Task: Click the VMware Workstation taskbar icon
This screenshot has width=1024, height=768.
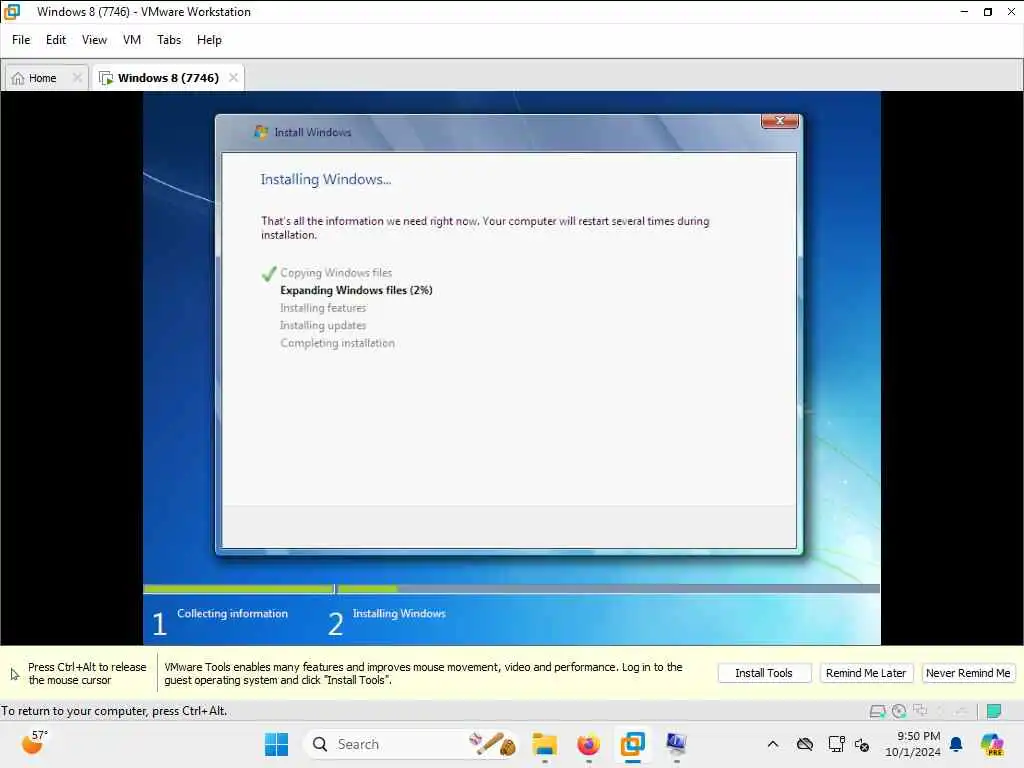Action: [x=633, y=744]
